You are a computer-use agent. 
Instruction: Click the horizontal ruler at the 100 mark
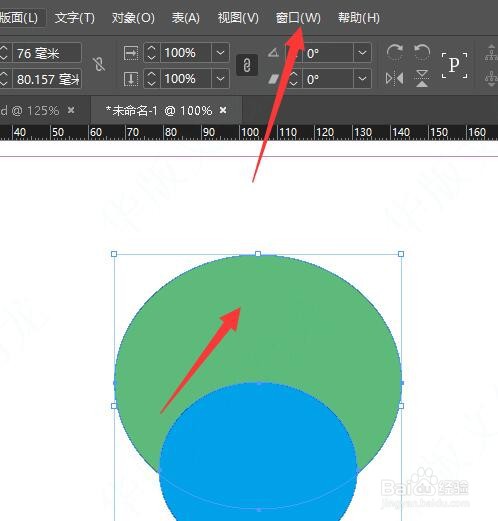250,132
